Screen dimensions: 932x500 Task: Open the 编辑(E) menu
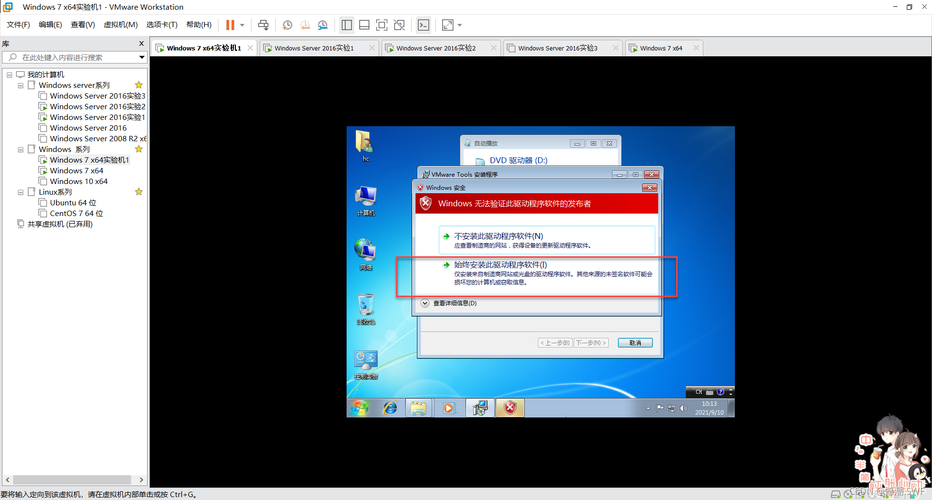coord(50,24)
